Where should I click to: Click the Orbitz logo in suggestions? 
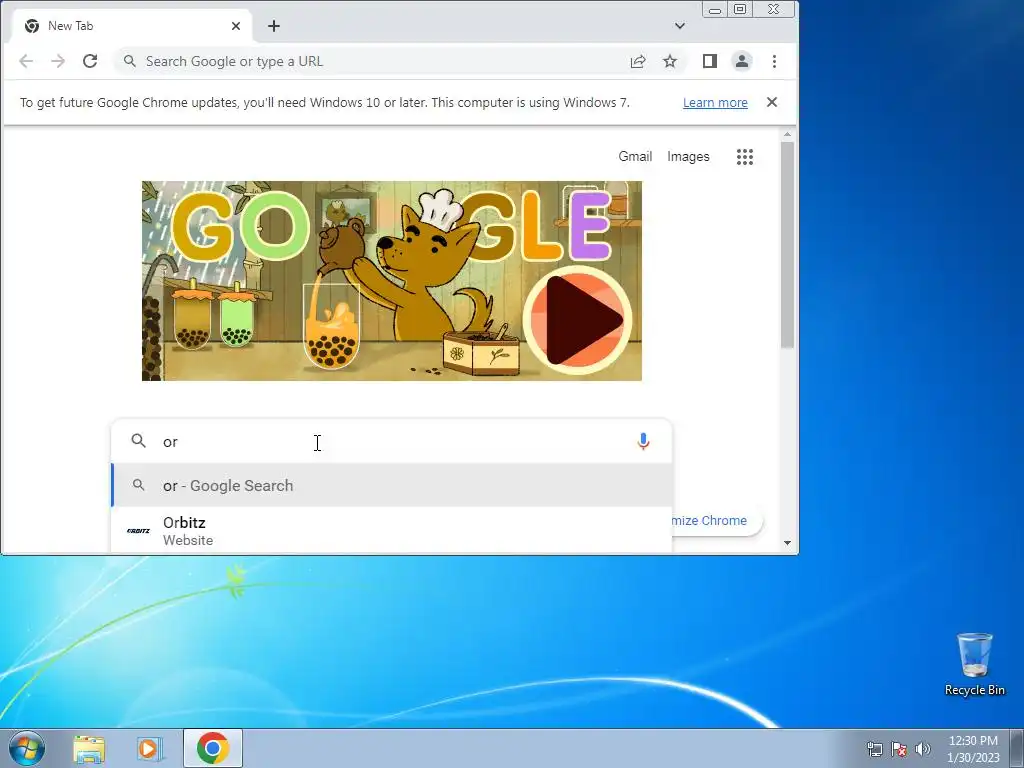[x=138, y=530]
